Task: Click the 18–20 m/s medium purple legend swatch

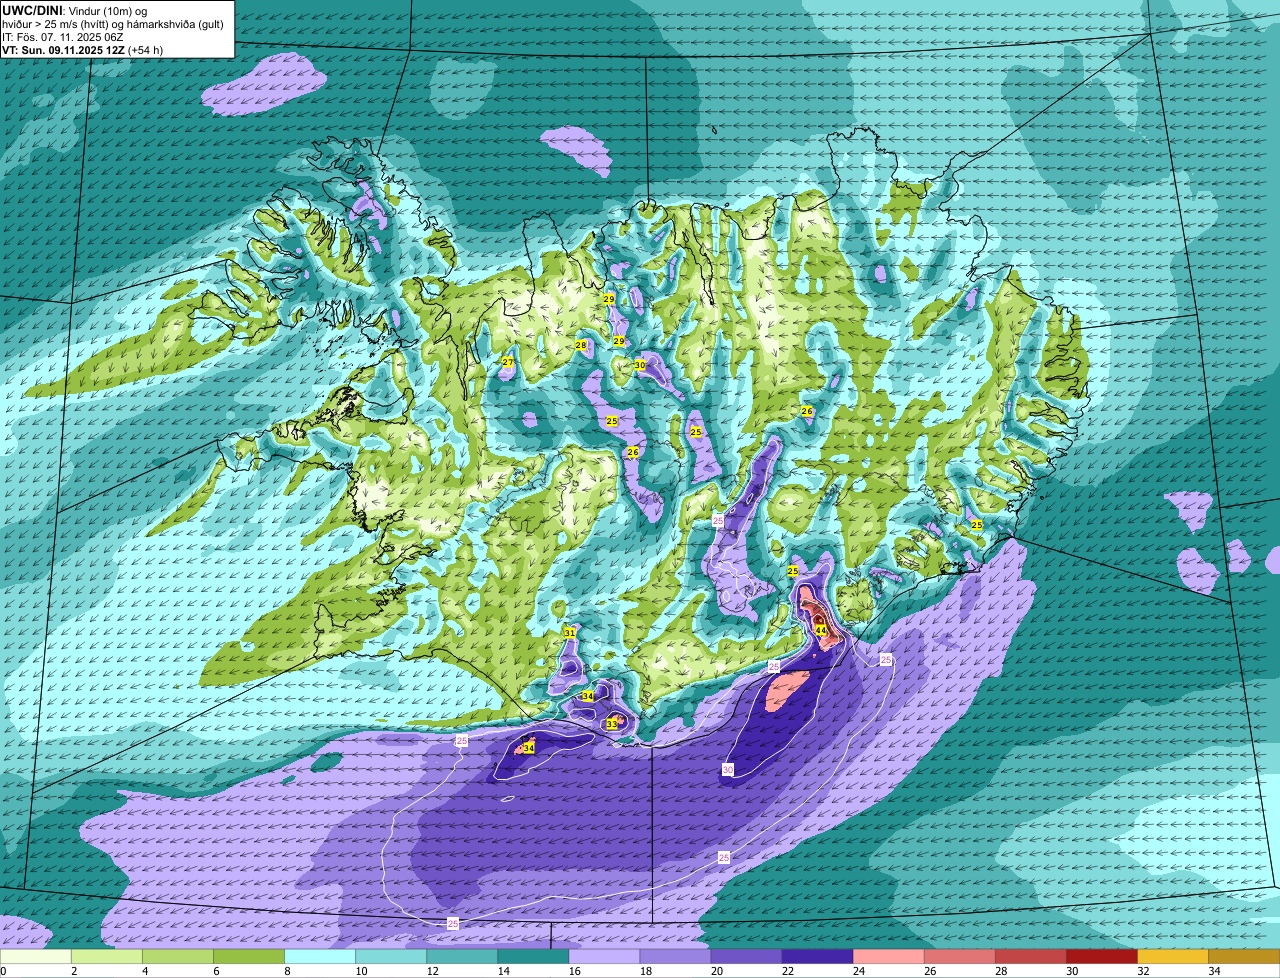Action: click(x=675, y=957)
